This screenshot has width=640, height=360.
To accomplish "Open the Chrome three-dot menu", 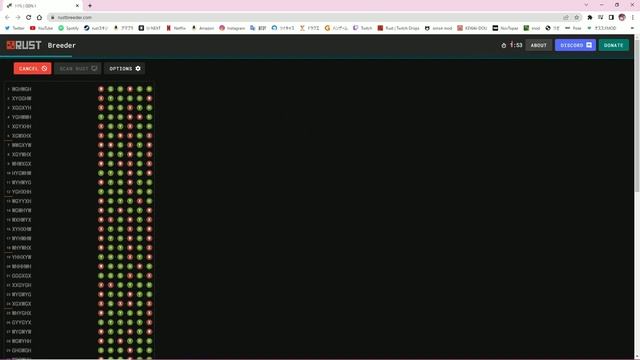I will [x=633, y=18].
